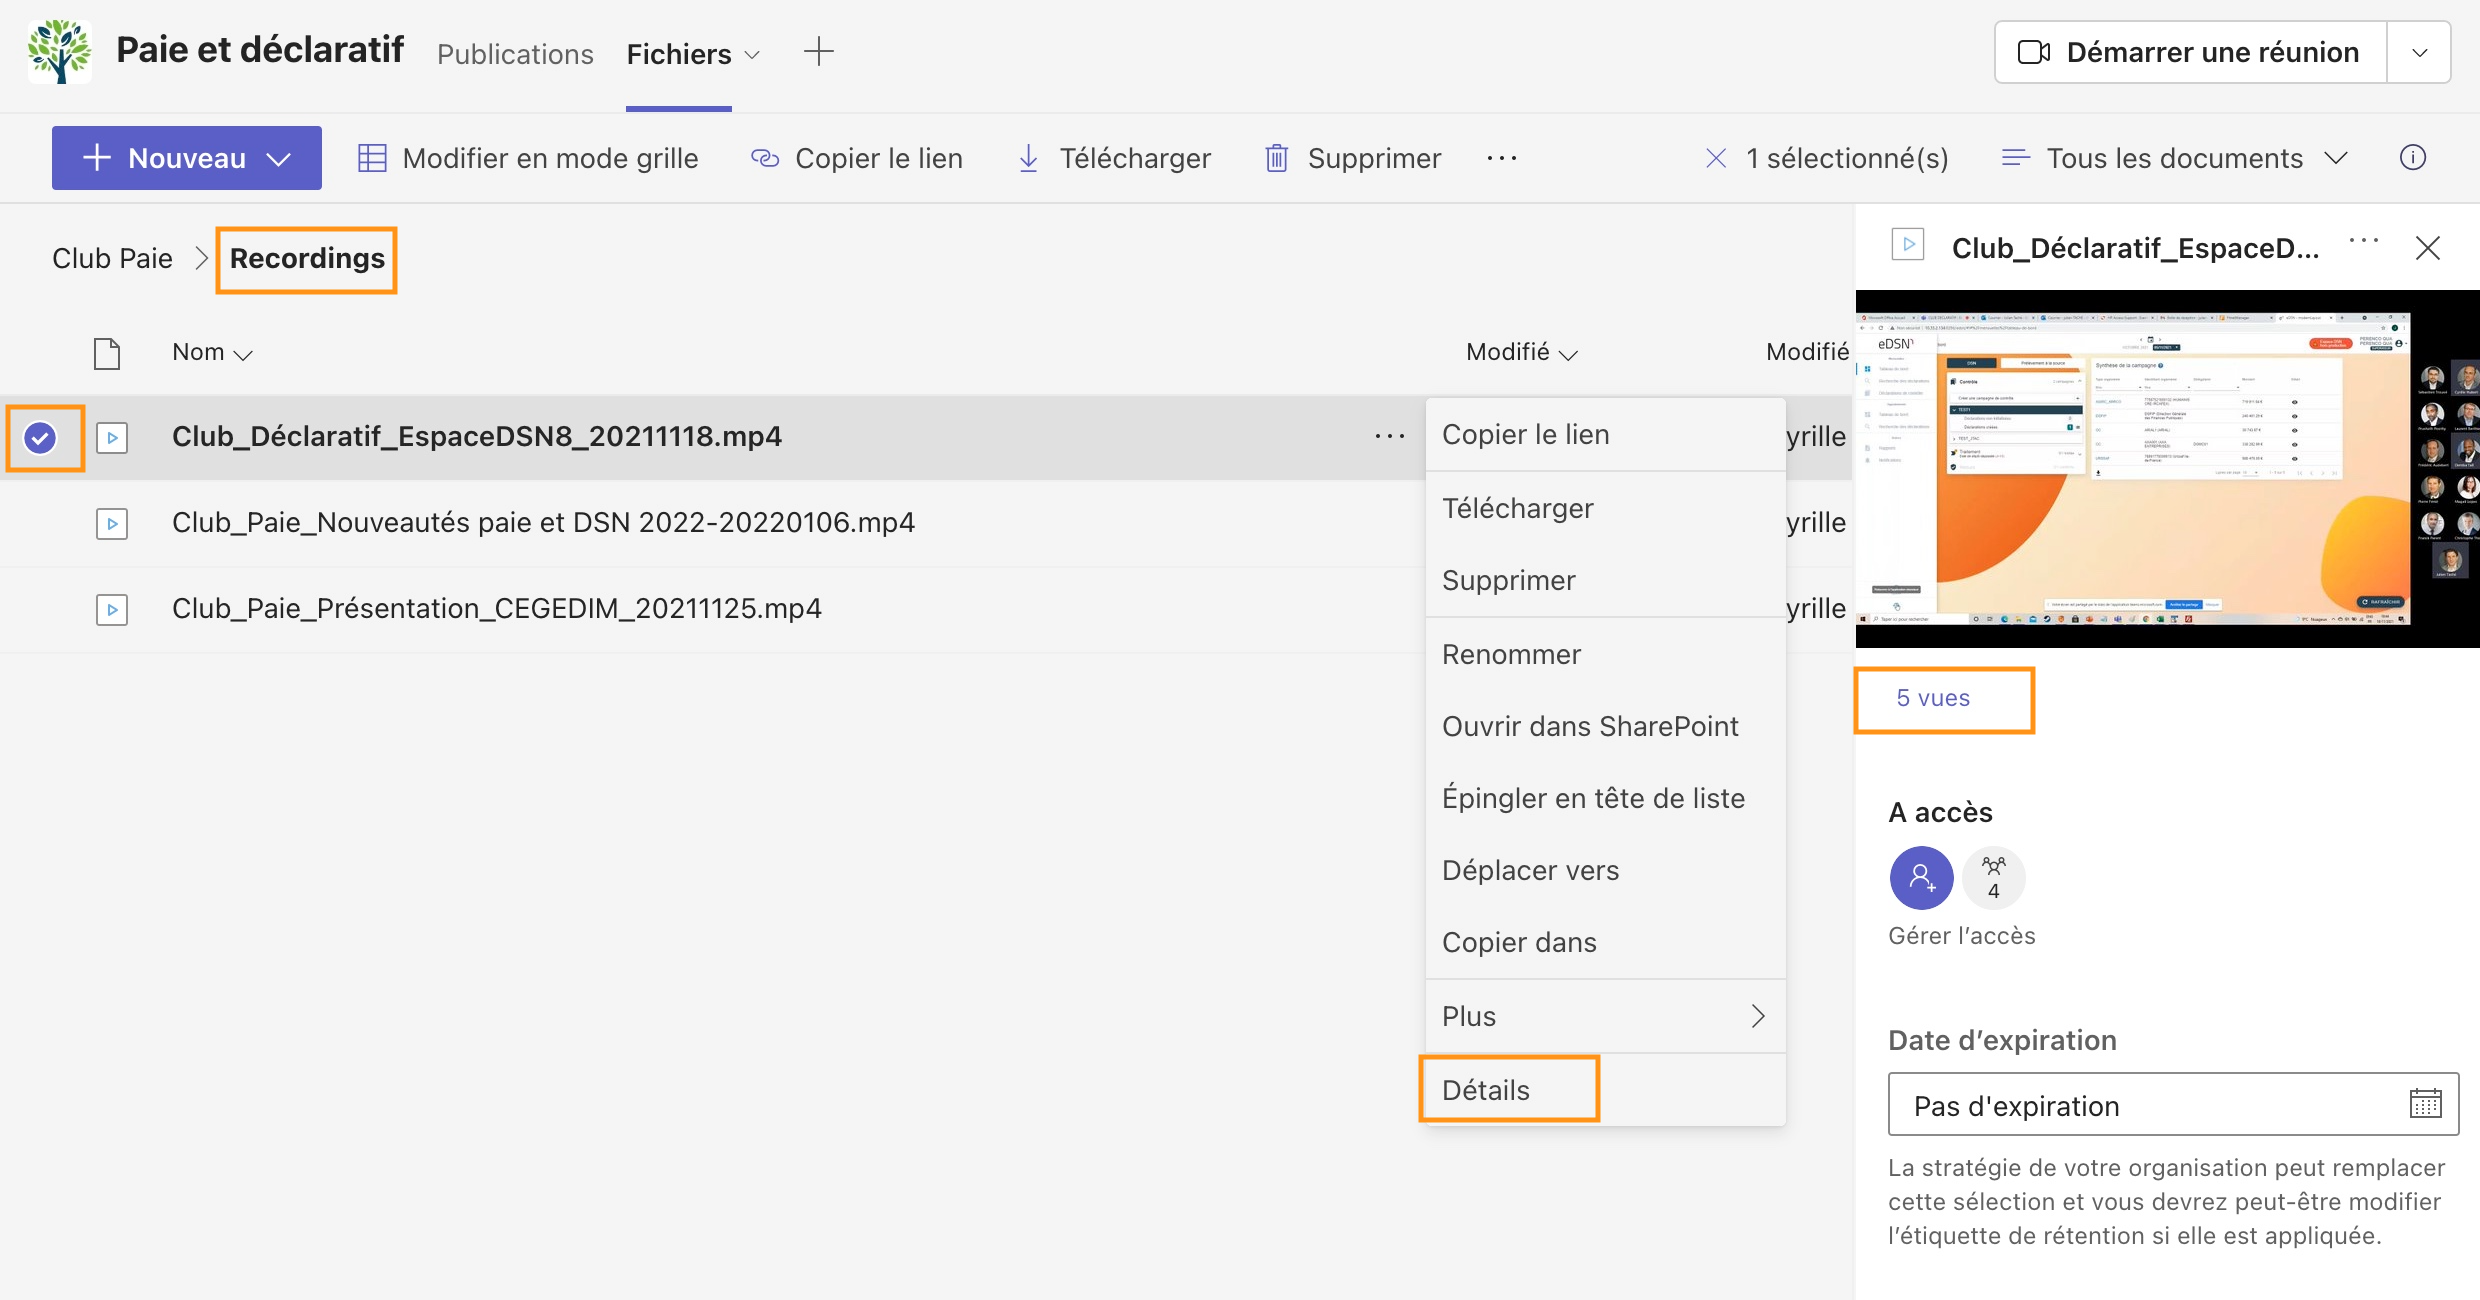This screenshot has height=1300, width=2480.
Task: Click the purple grant access icon
Action: (1921, 878)
